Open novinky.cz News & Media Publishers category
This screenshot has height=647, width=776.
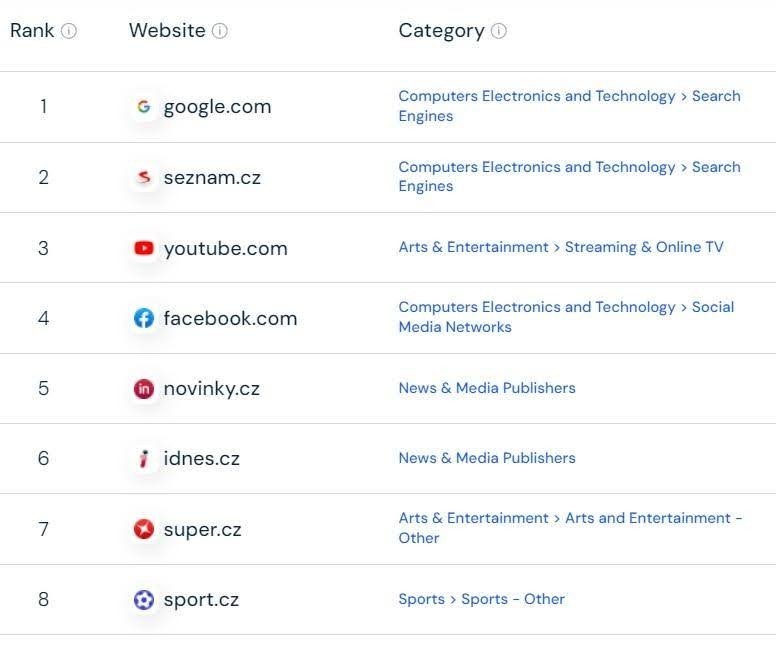pos(487,388)
